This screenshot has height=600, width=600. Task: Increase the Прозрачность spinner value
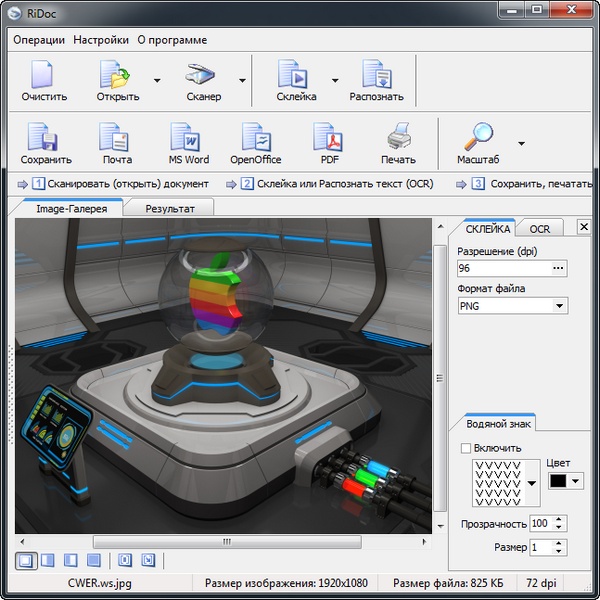[559, 519]
